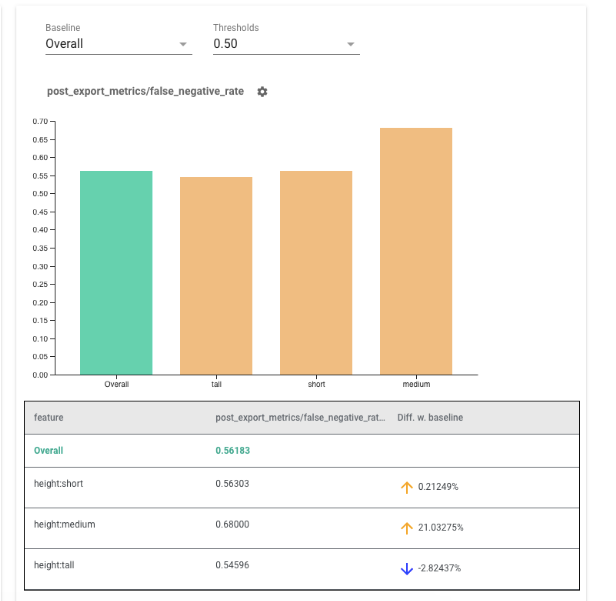Viewport: 616px width, 601px height.
Task: Click the 21.03275% difference value
Action: tap(441, 528)
